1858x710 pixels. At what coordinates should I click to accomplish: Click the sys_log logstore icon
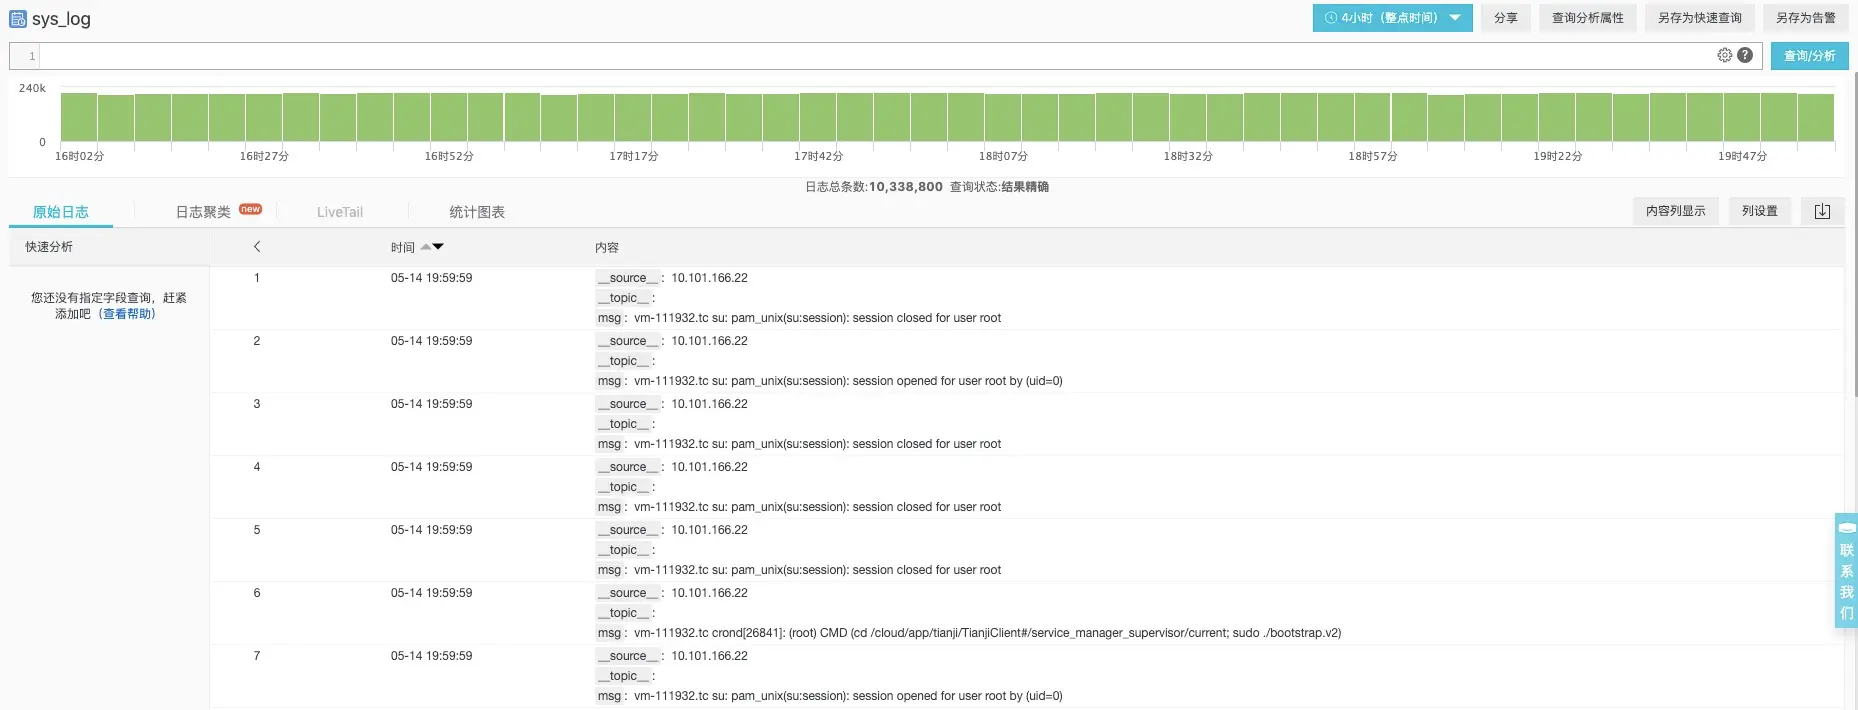coord(17,19)
